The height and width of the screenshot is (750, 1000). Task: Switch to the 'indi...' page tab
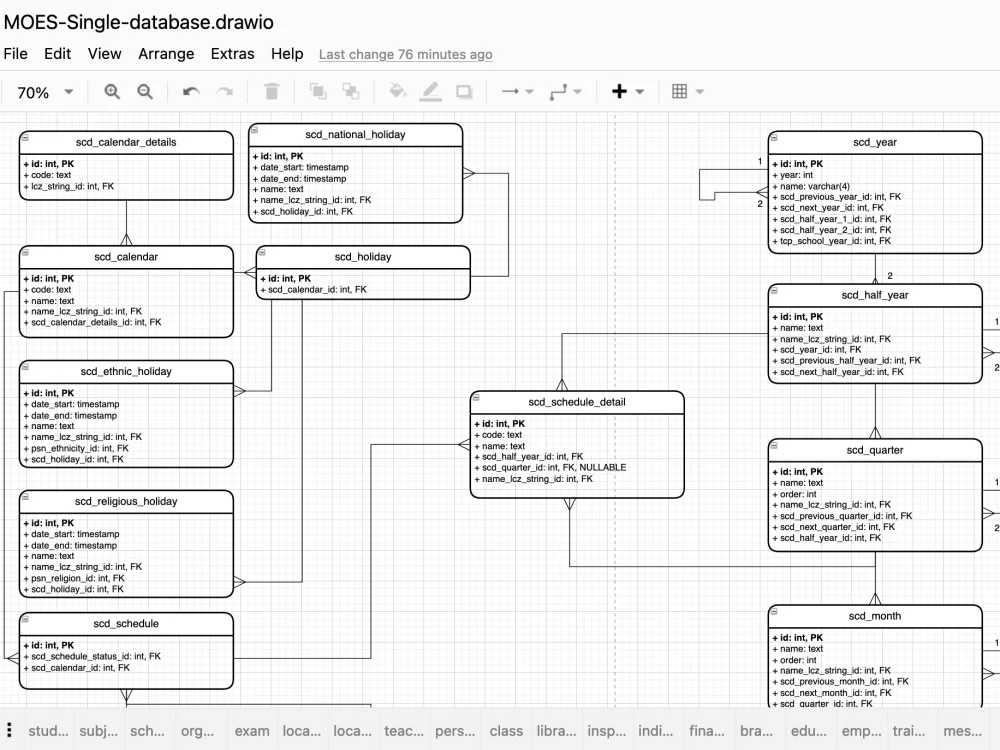pos(656,731)
